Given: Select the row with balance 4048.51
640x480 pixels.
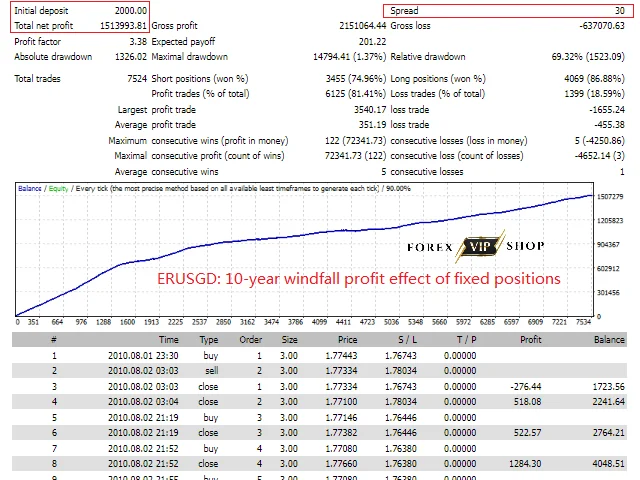Looking at the screenshot, I should 319,464.
